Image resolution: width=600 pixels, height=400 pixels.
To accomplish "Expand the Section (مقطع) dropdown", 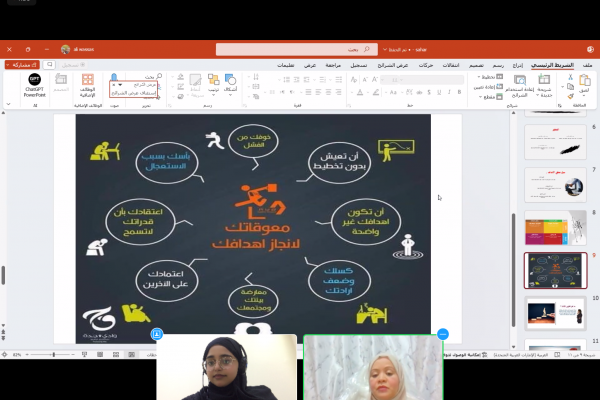I will (489, 94).
